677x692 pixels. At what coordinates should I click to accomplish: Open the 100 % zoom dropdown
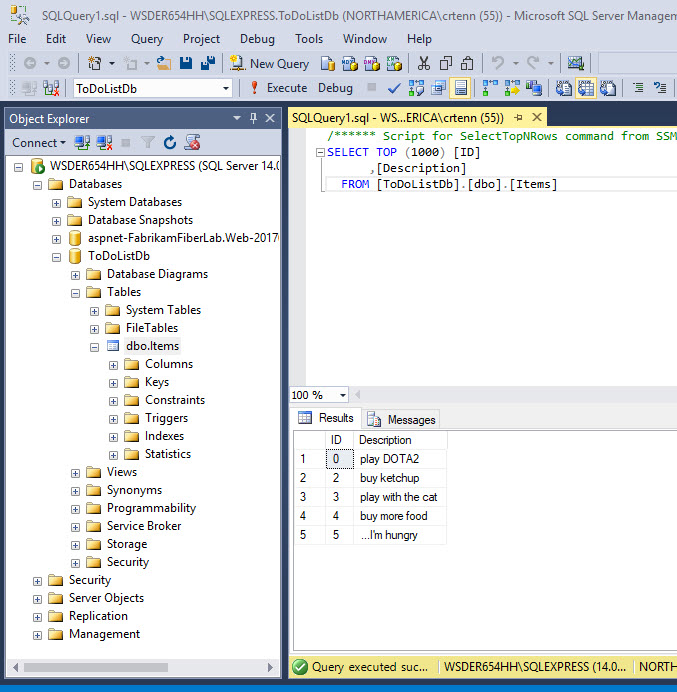343,395
